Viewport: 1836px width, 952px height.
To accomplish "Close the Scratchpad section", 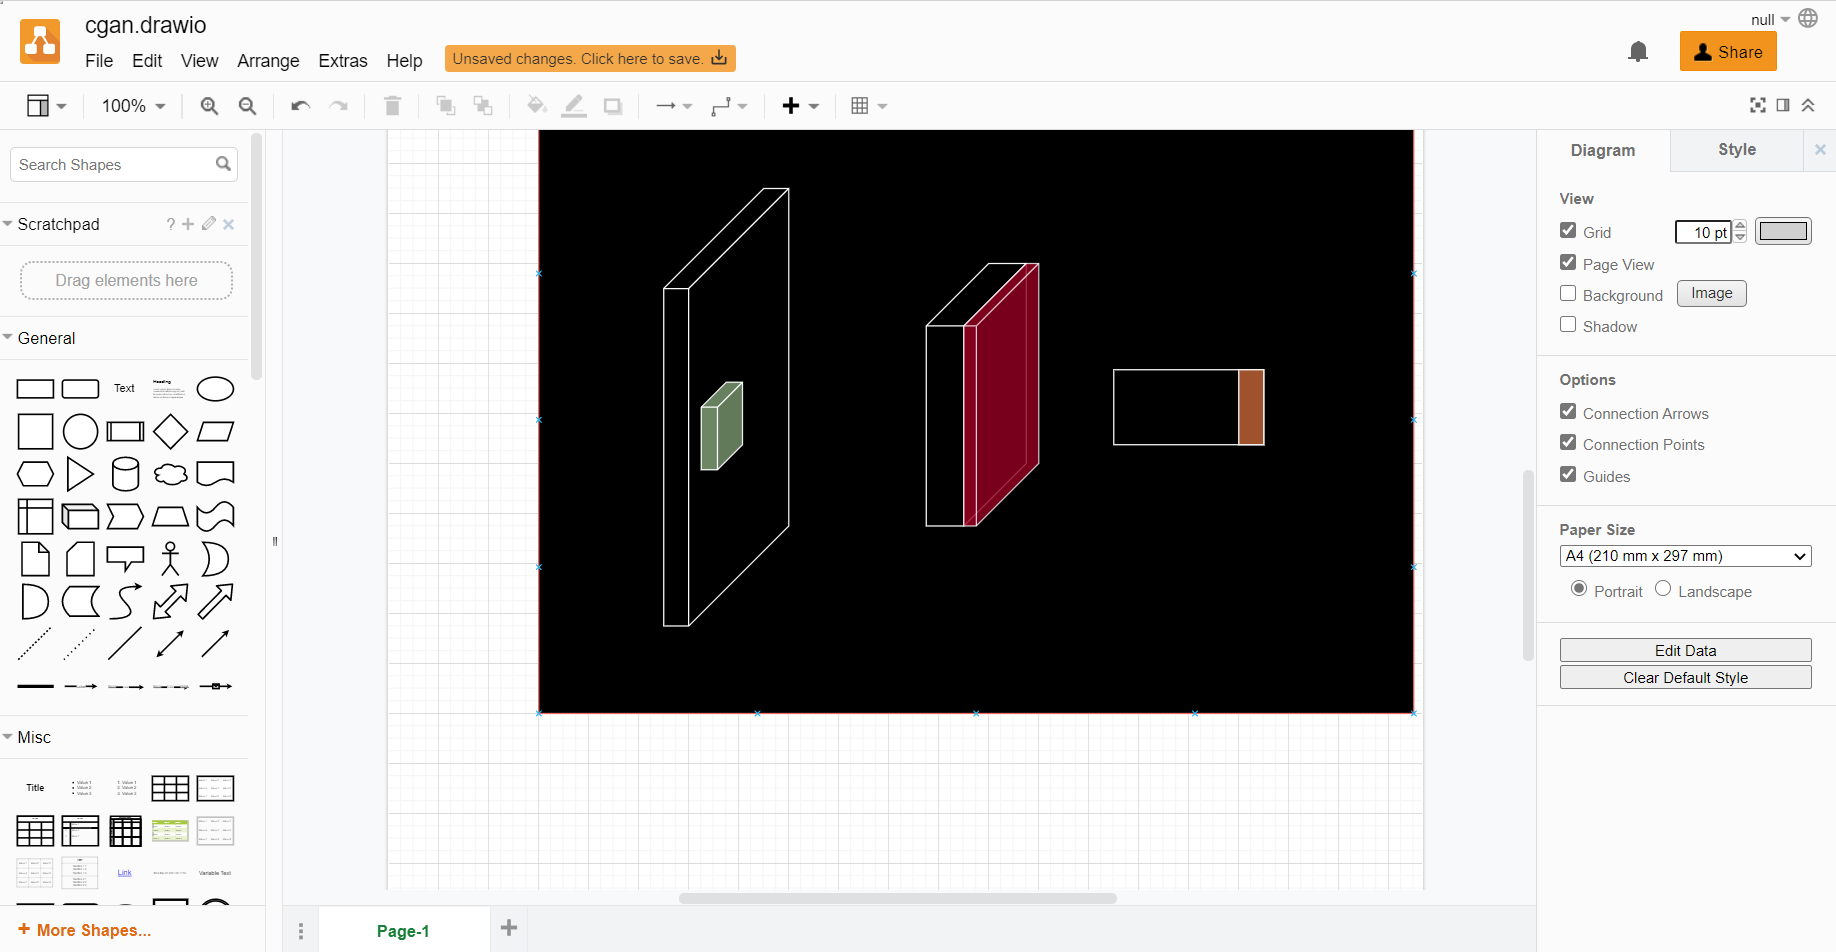I will click(228, 224).
